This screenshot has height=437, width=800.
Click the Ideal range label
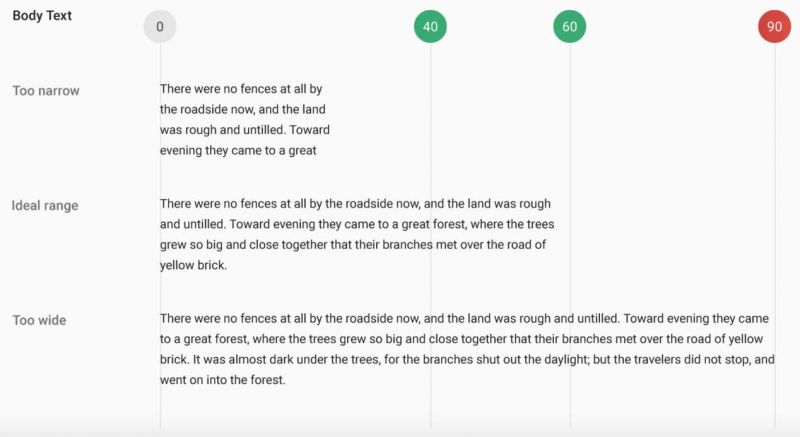pos(45,205)
